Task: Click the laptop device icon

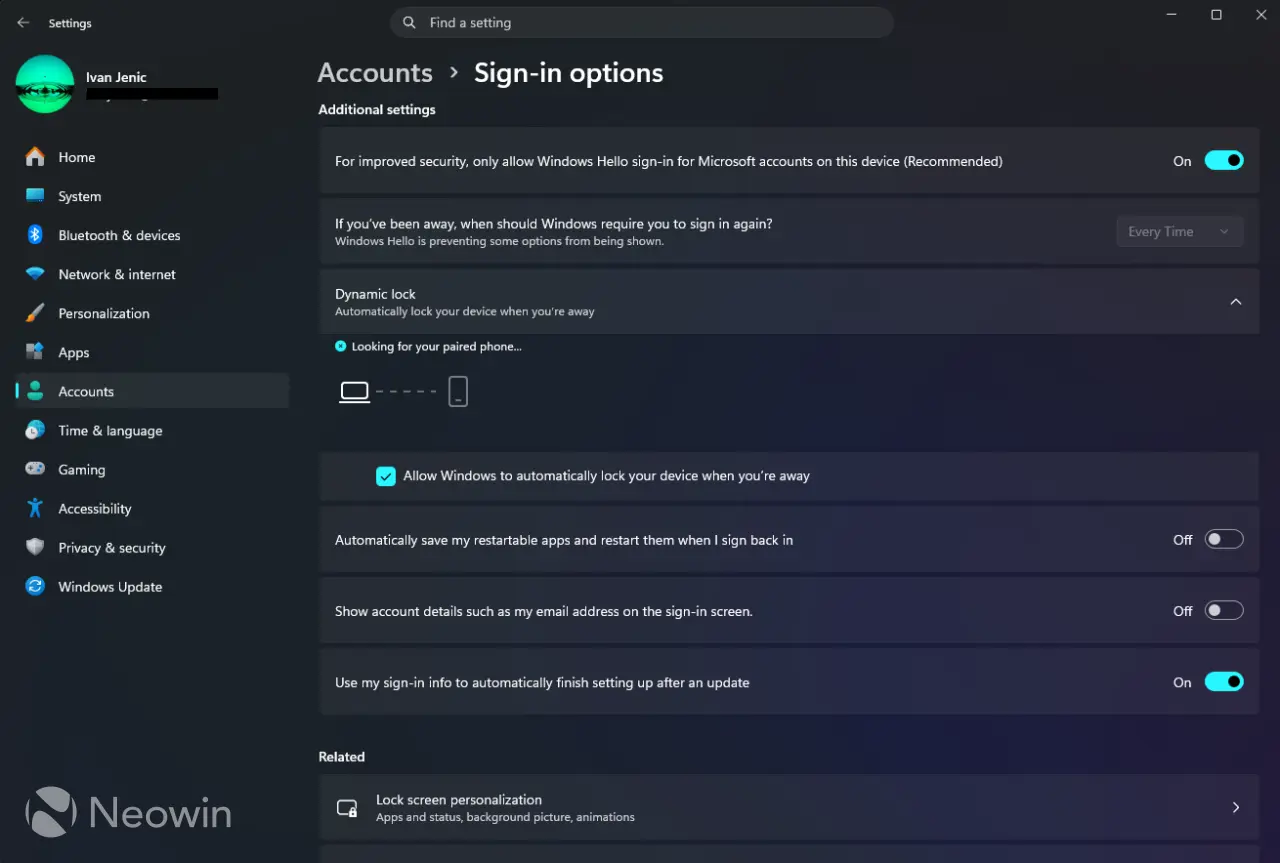Action: click(x=355, y=392)
